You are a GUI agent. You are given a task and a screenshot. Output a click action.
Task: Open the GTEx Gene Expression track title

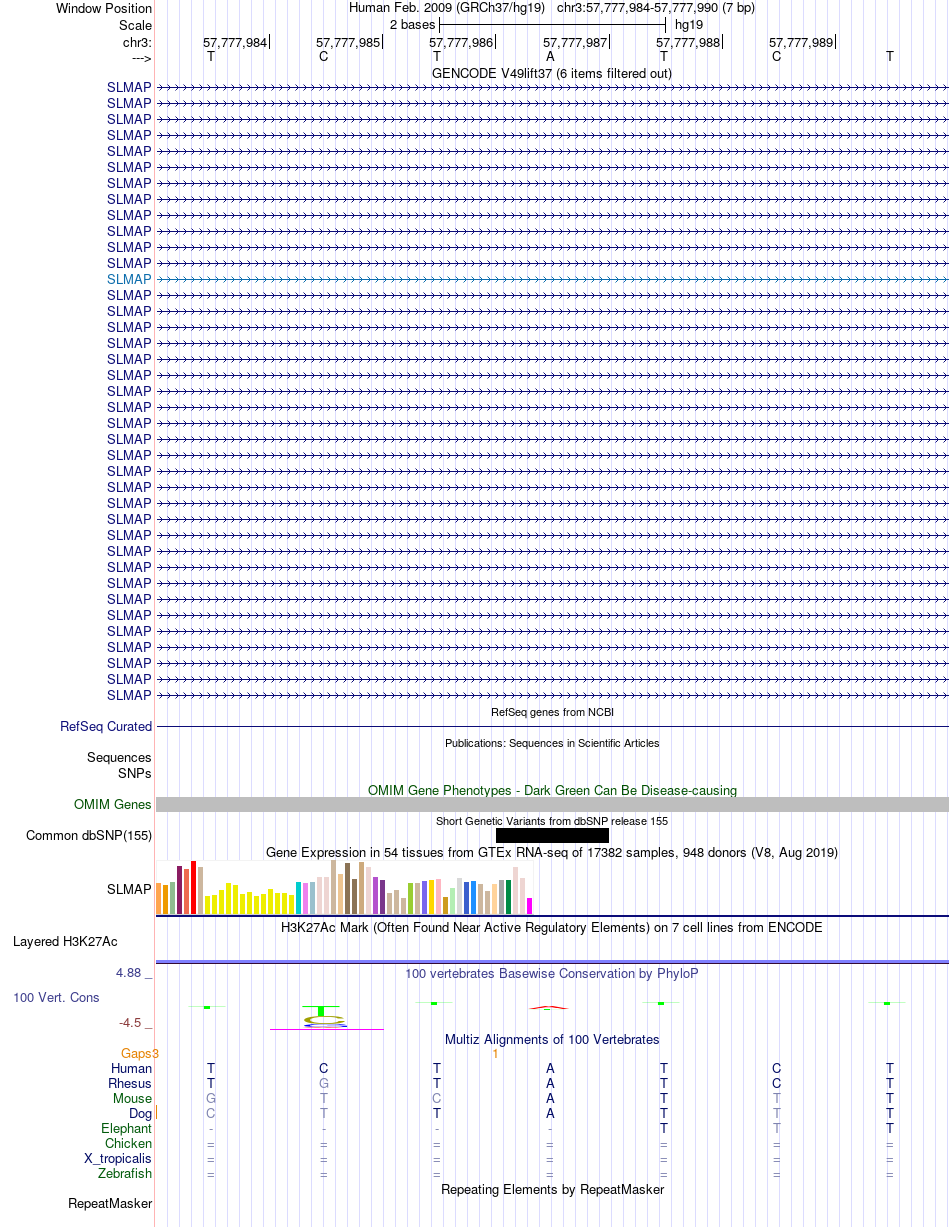[552, 852]
